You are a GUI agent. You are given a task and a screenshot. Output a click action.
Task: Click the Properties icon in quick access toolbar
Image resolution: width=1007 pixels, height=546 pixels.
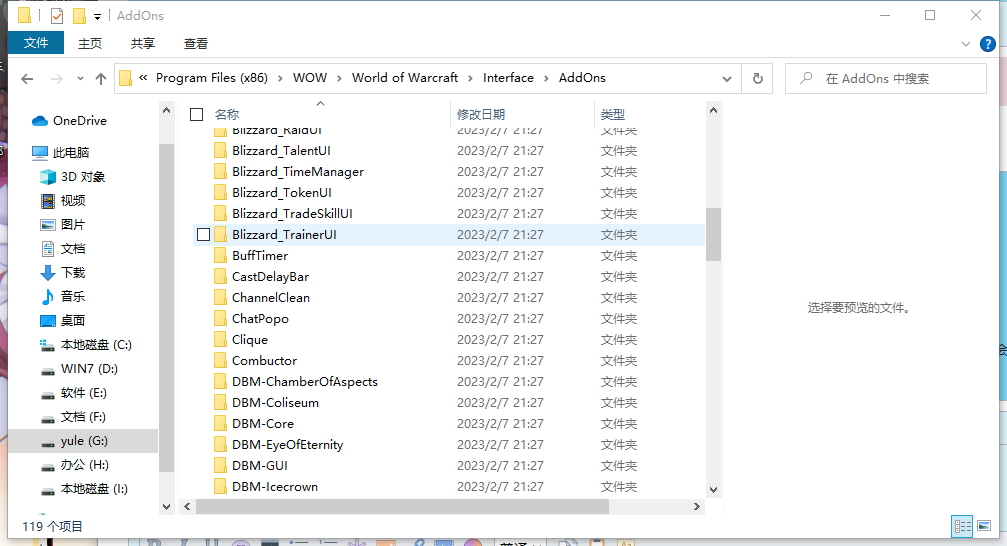point(57,16)
